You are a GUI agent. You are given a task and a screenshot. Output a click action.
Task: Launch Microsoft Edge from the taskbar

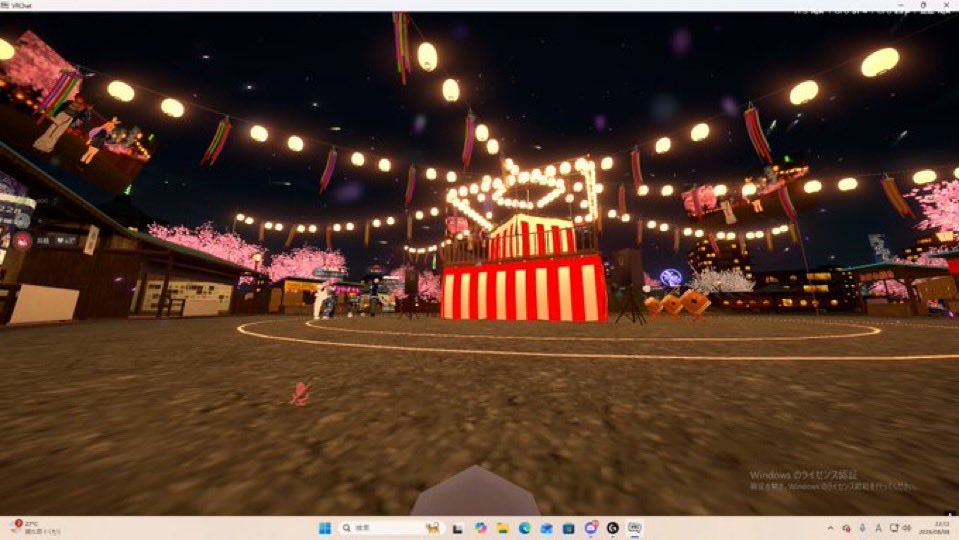525,528
